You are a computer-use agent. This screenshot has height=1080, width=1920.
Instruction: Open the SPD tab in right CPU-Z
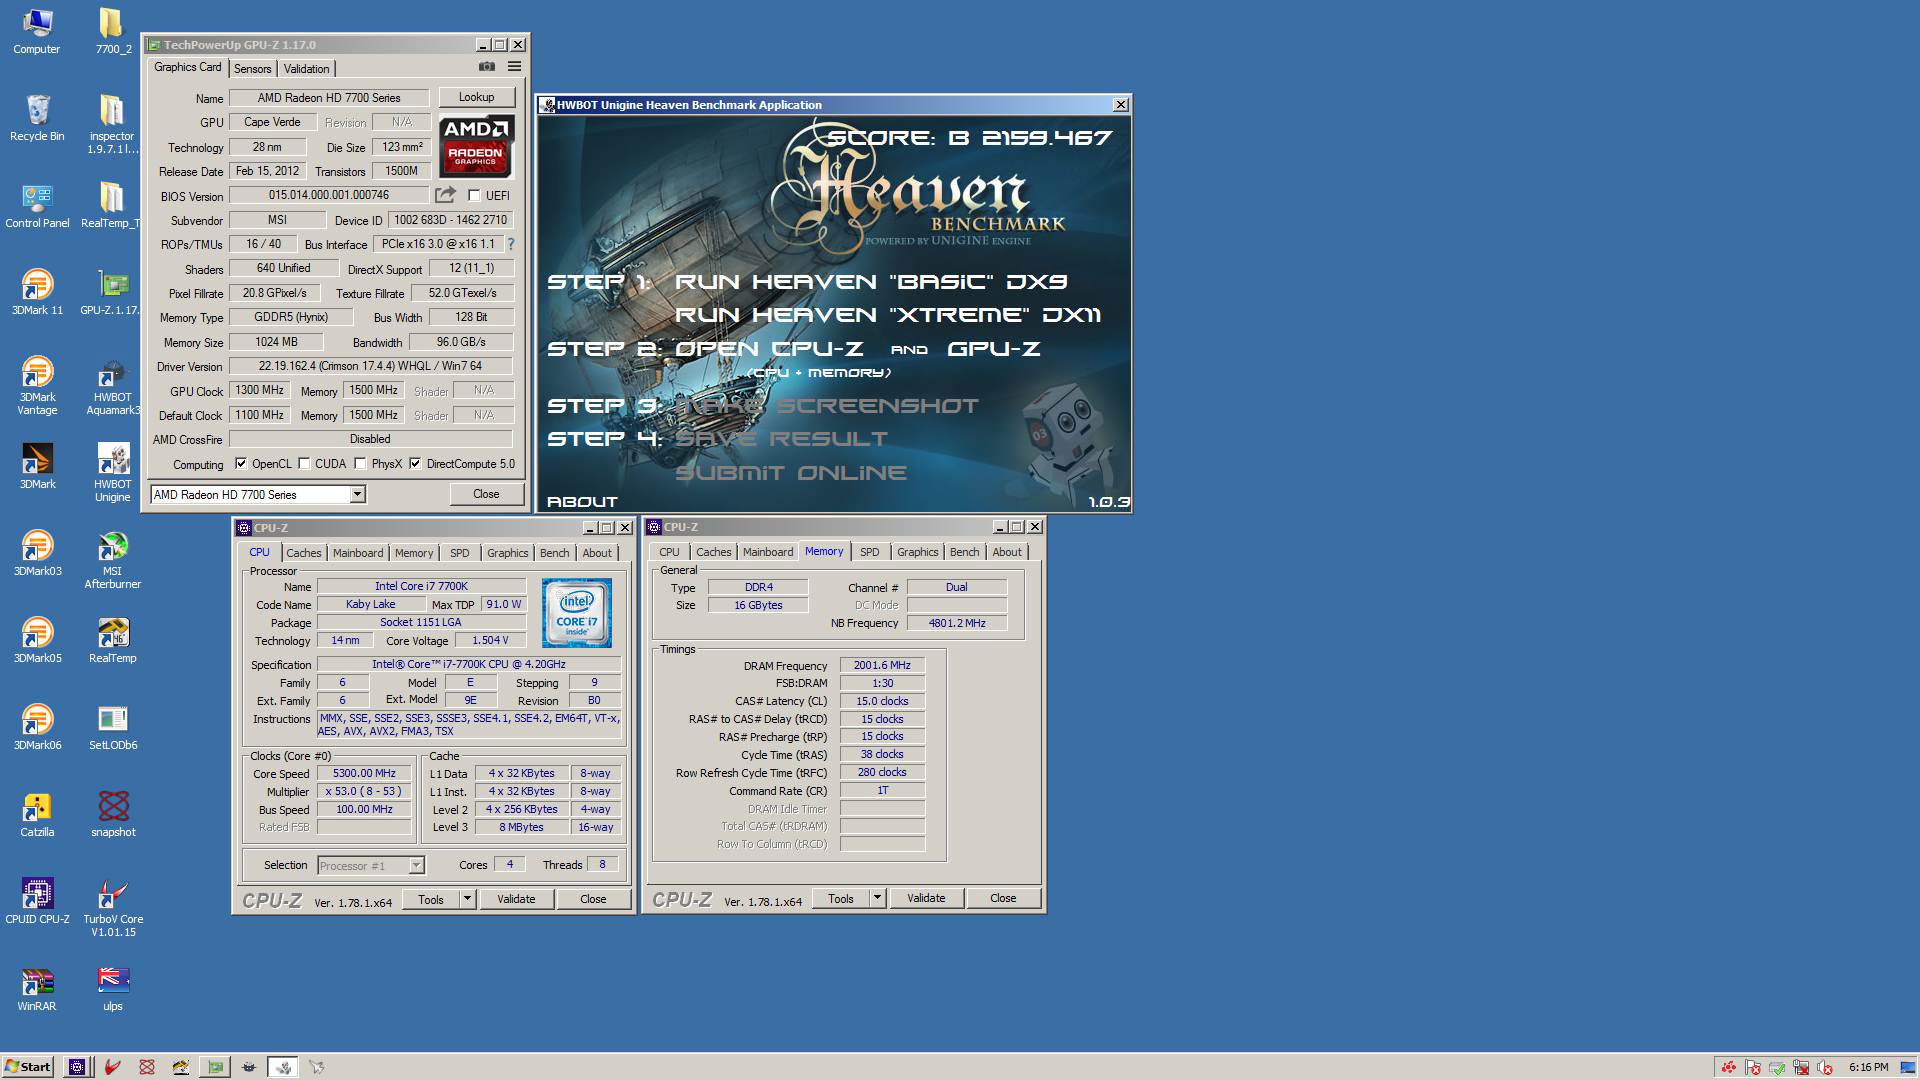point(870,552)
